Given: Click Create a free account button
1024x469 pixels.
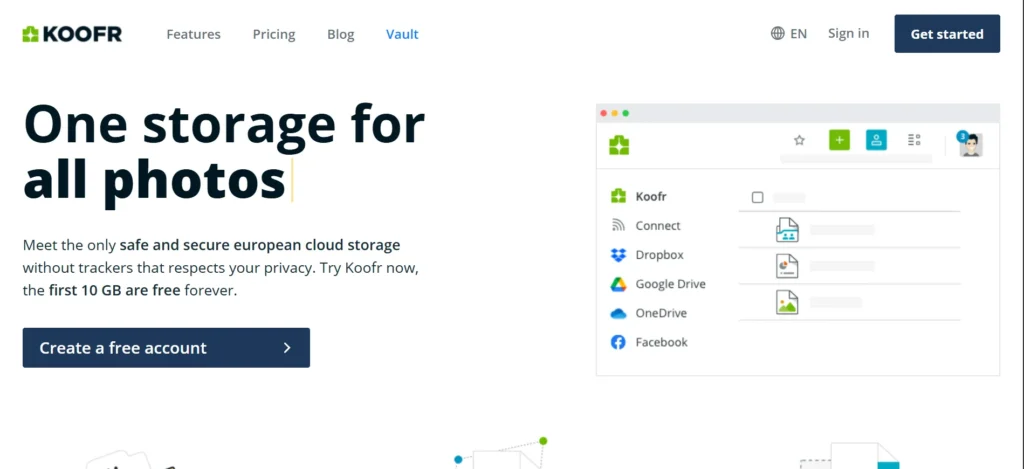Looking at the screenshot, I should point(166,348).
